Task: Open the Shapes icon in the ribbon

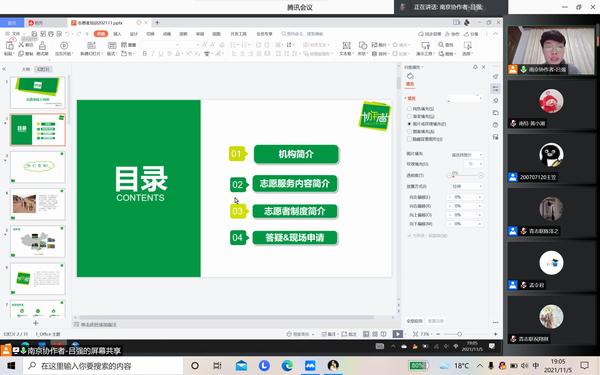Action: pos(362,46)
